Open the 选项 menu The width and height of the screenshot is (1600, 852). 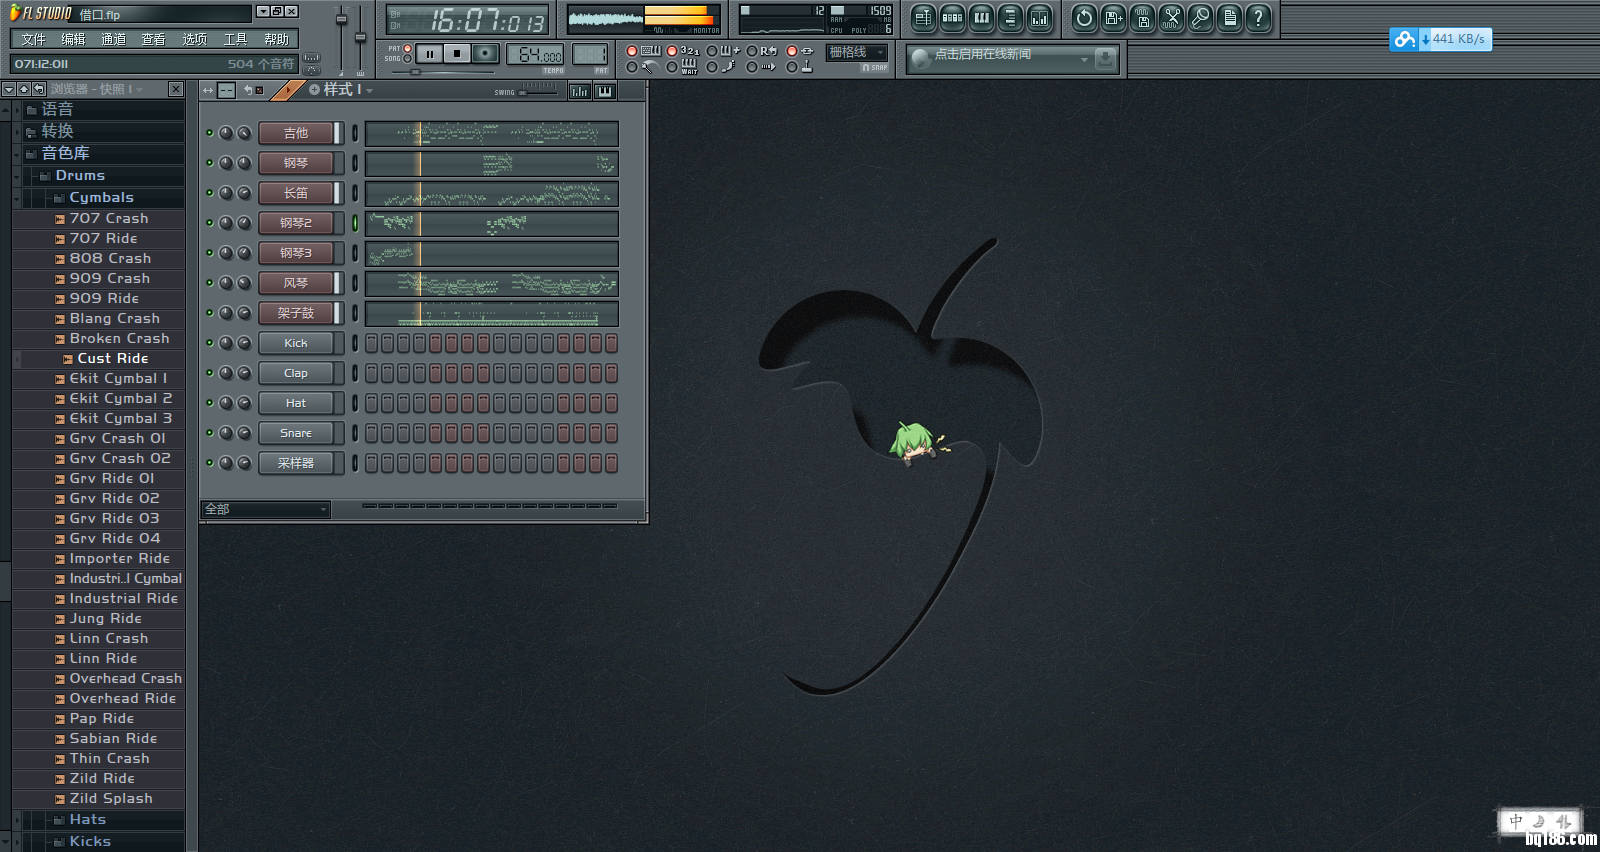194,39
